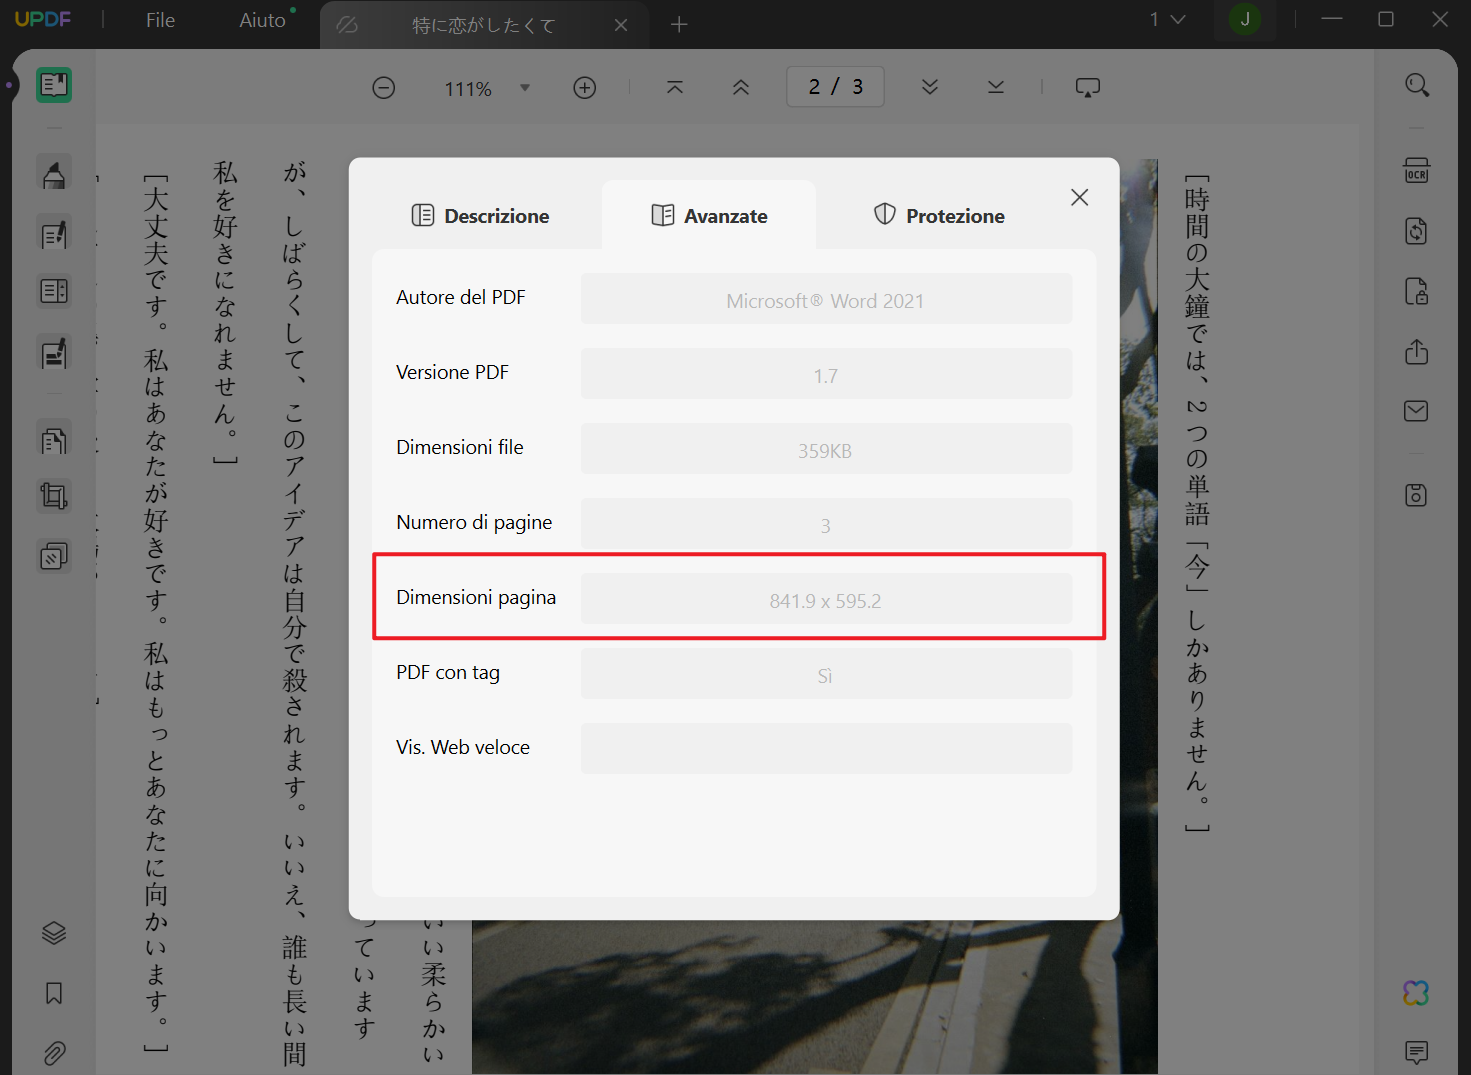Click the UPDF logo
The width and height of the screenshot is (1471, 1075).
tap(43, 19)
